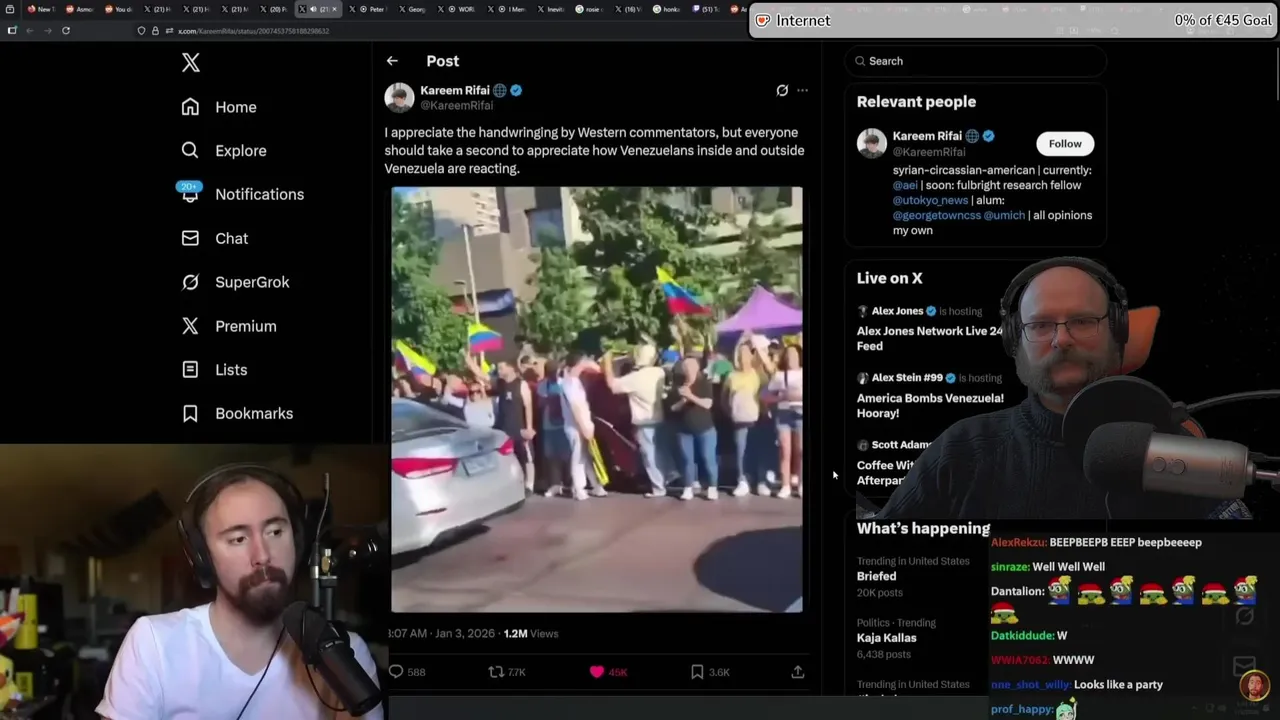Viewport: 1280px width, 720px height.
Task: Click the chat message Looks like a party
Action: coord(1118,685)
